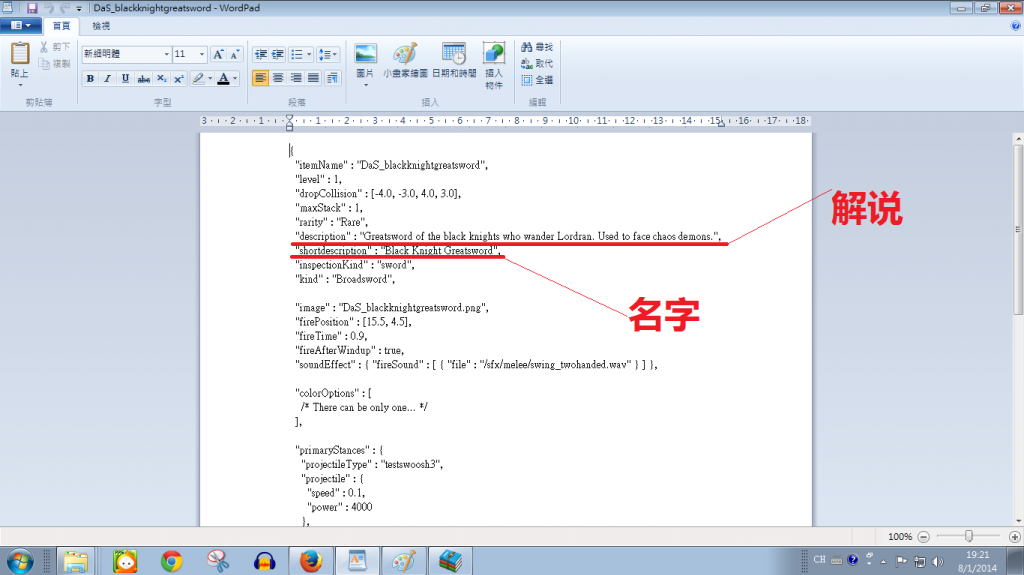Click the Find (尋找) button
The height and width of the screenshot is (575, 1024).
point(537,47)
